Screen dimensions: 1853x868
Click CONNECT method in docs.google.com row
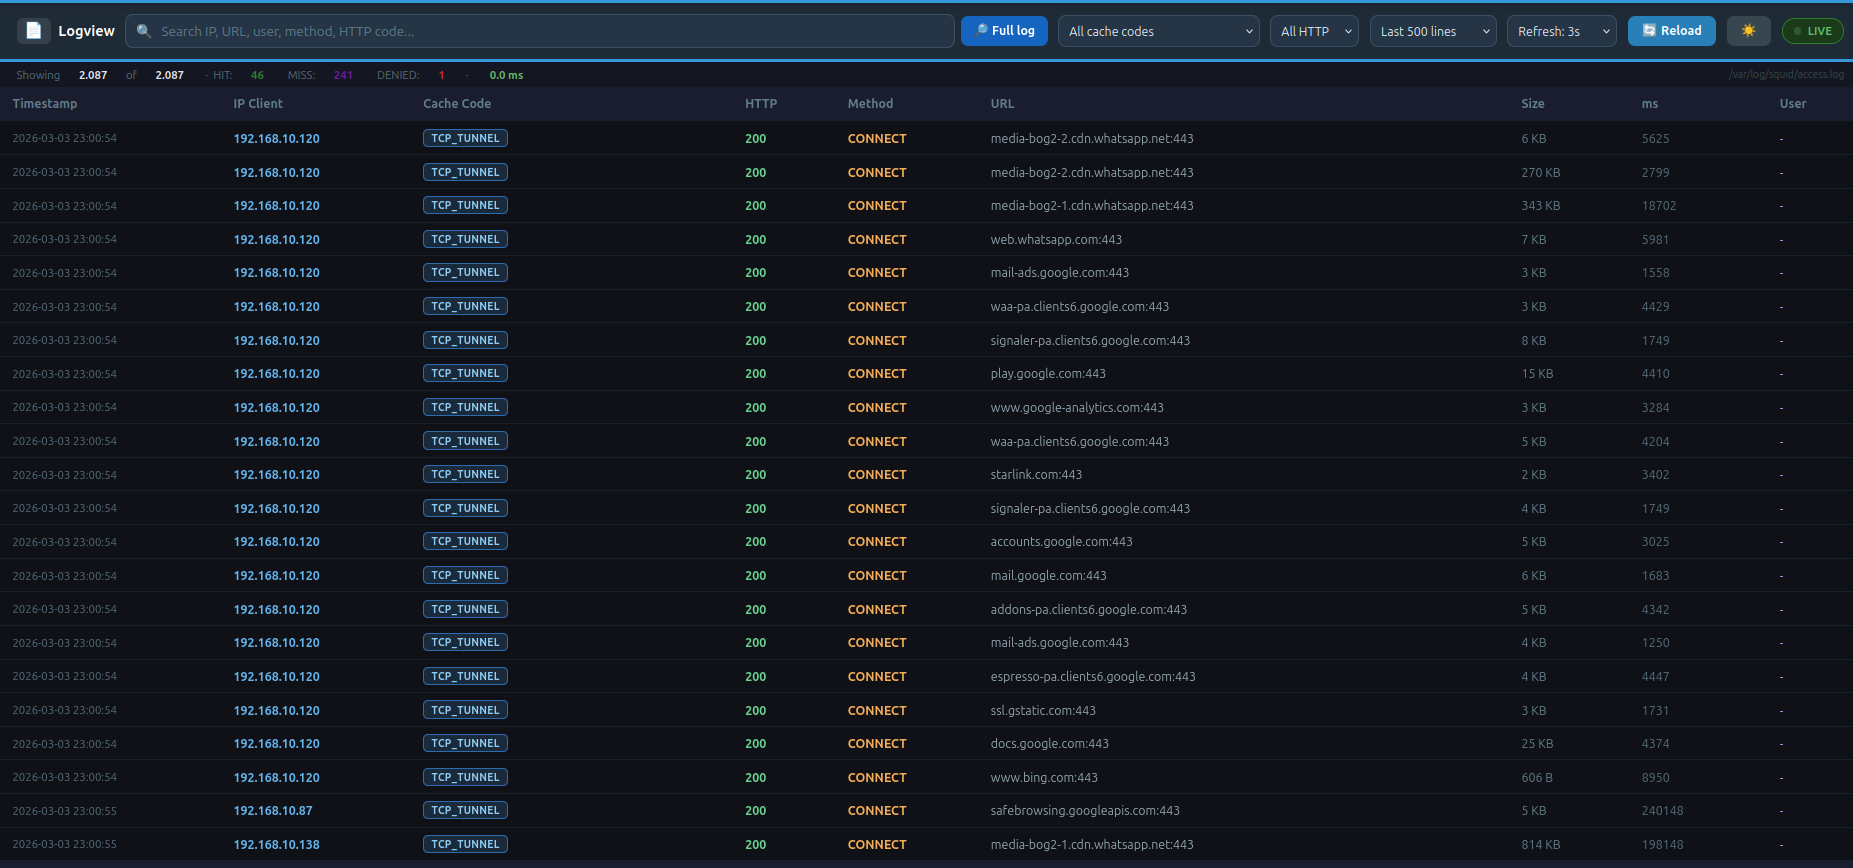(877, 744)
